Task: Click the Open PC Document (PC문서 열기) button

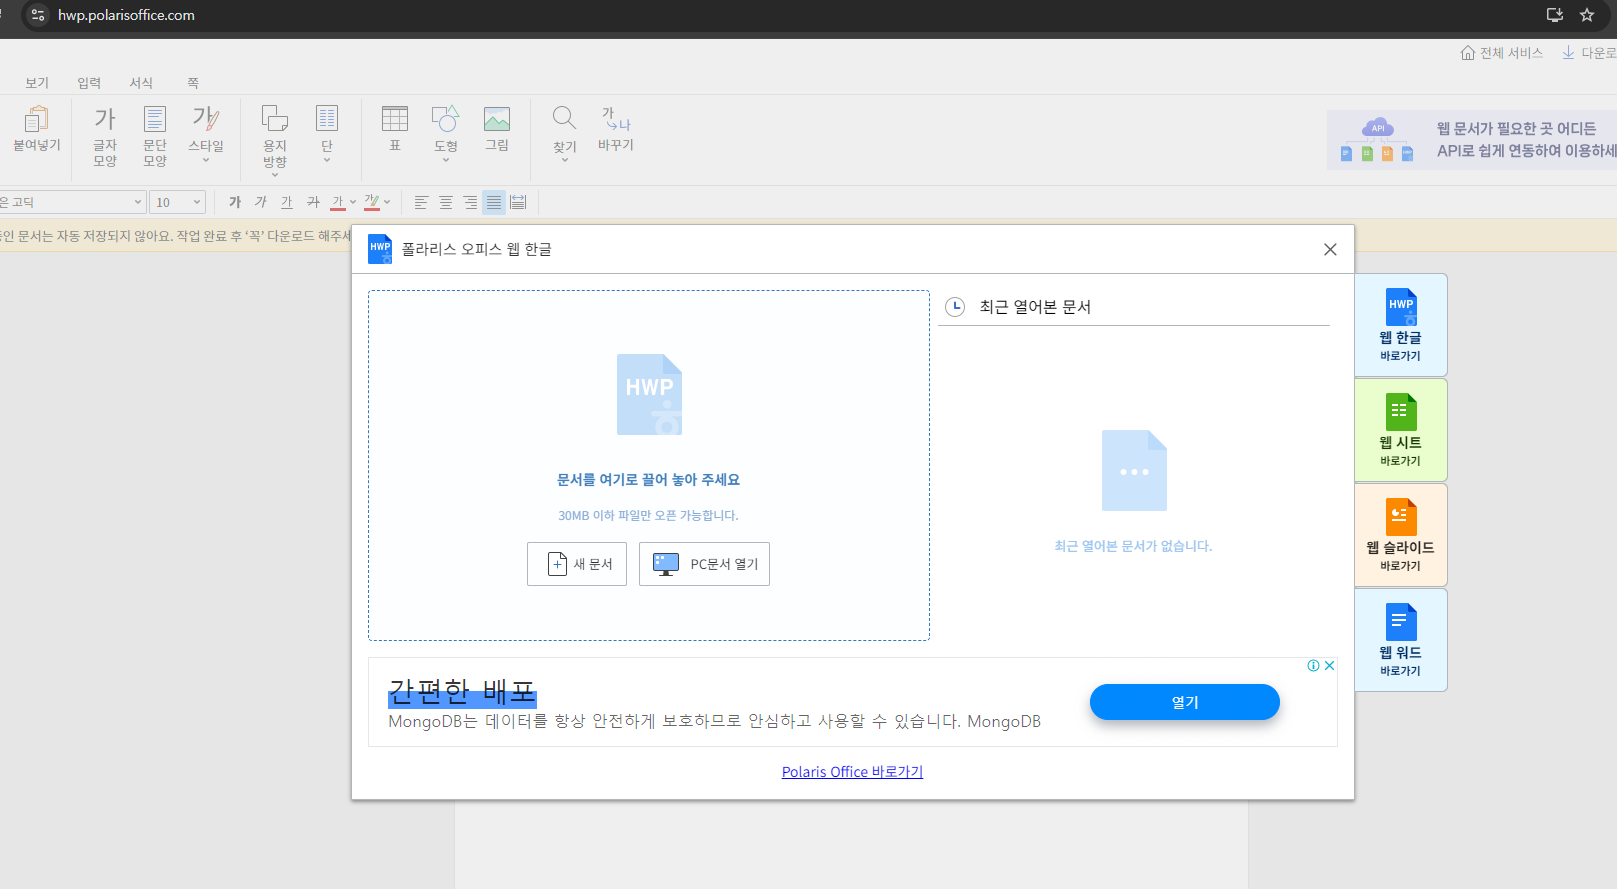Action: [704, 564]
